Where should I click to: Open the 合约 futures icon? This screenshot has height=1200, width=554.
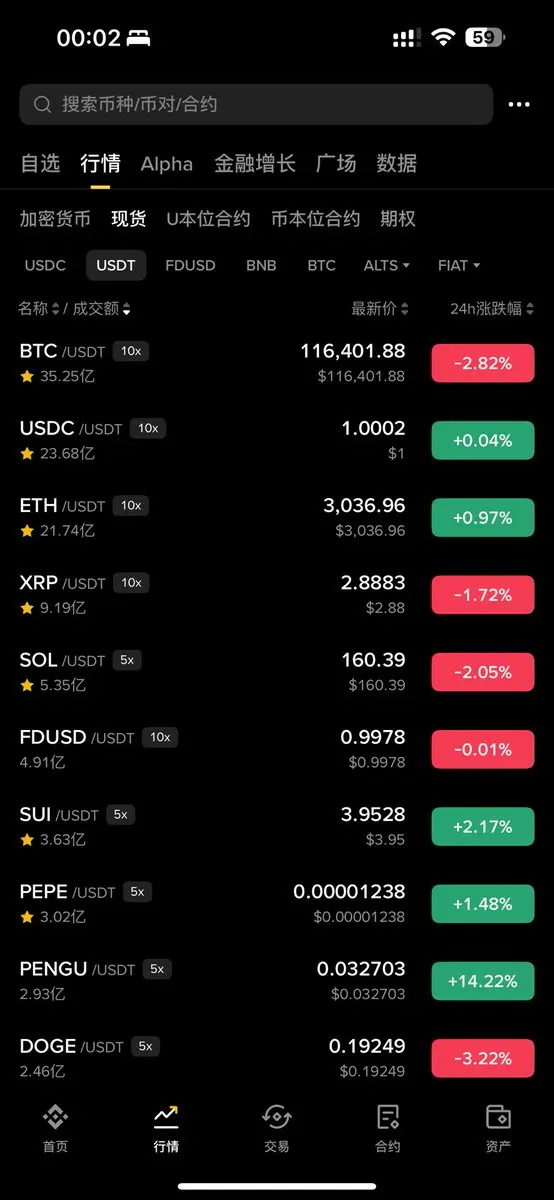[388, 1117]
